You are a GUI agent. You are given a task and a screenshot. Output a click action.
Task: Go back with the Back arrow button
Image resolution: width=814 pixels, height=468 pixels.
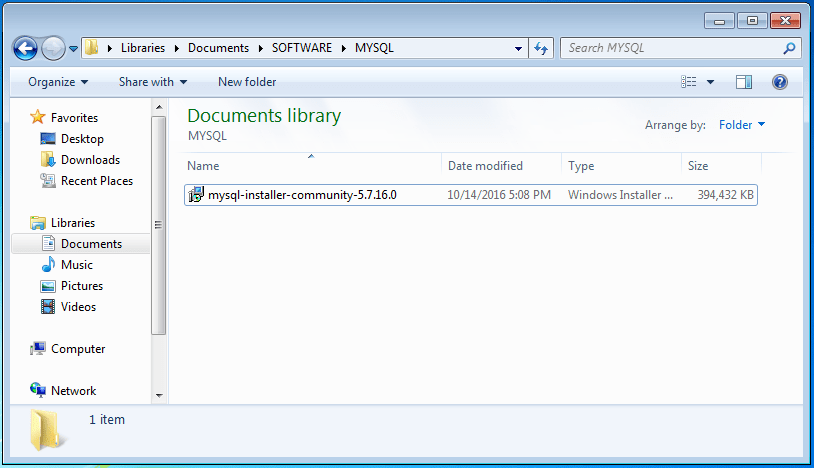coord(25,49)
